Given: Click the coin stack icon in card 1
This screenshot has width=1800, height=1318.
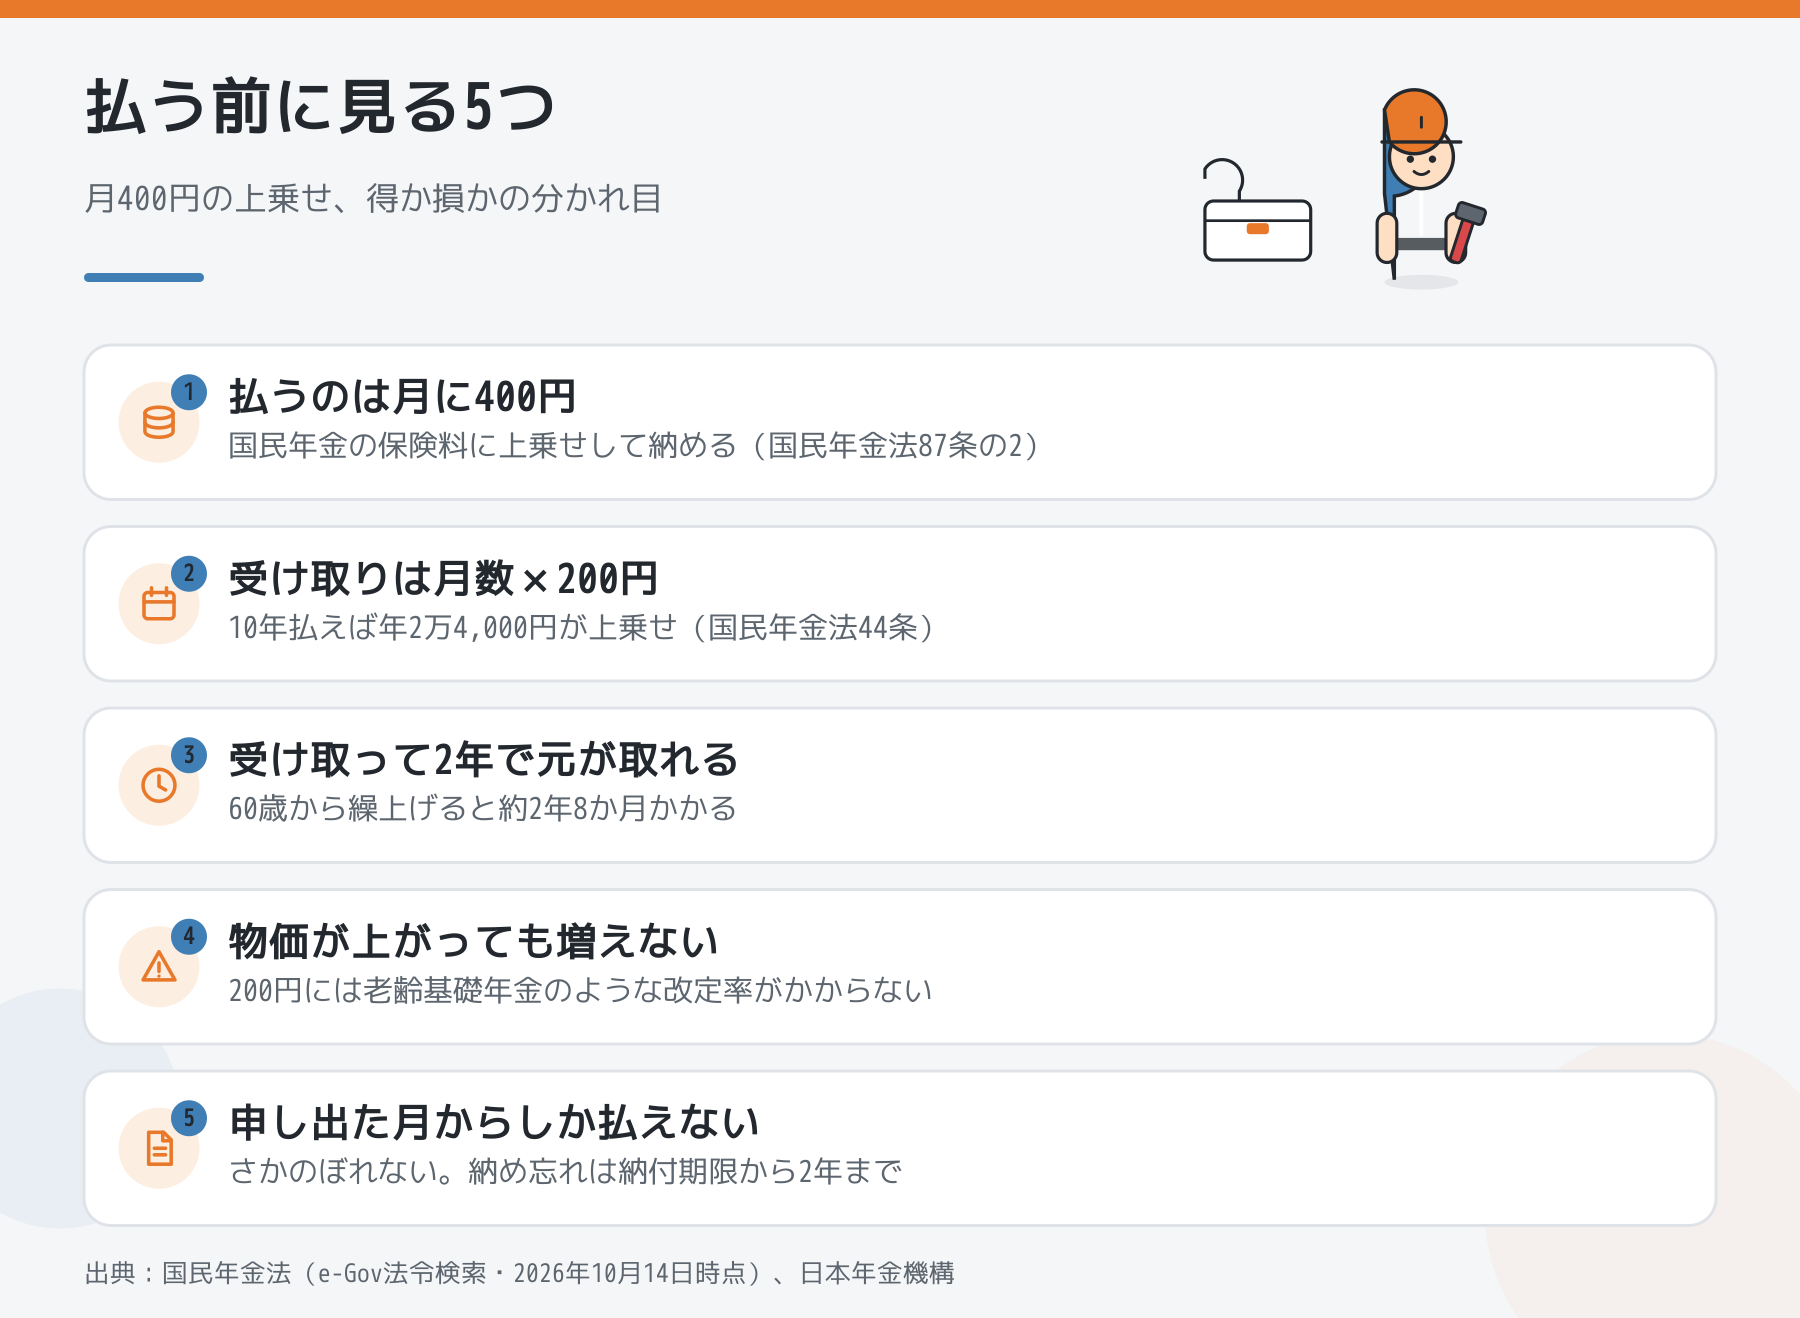Looking at the screenshot, I should (159, 423).
